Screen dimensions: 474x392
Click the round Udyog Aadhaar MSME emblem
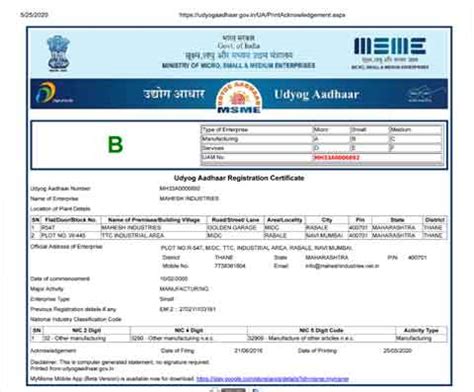click(239, 97)
